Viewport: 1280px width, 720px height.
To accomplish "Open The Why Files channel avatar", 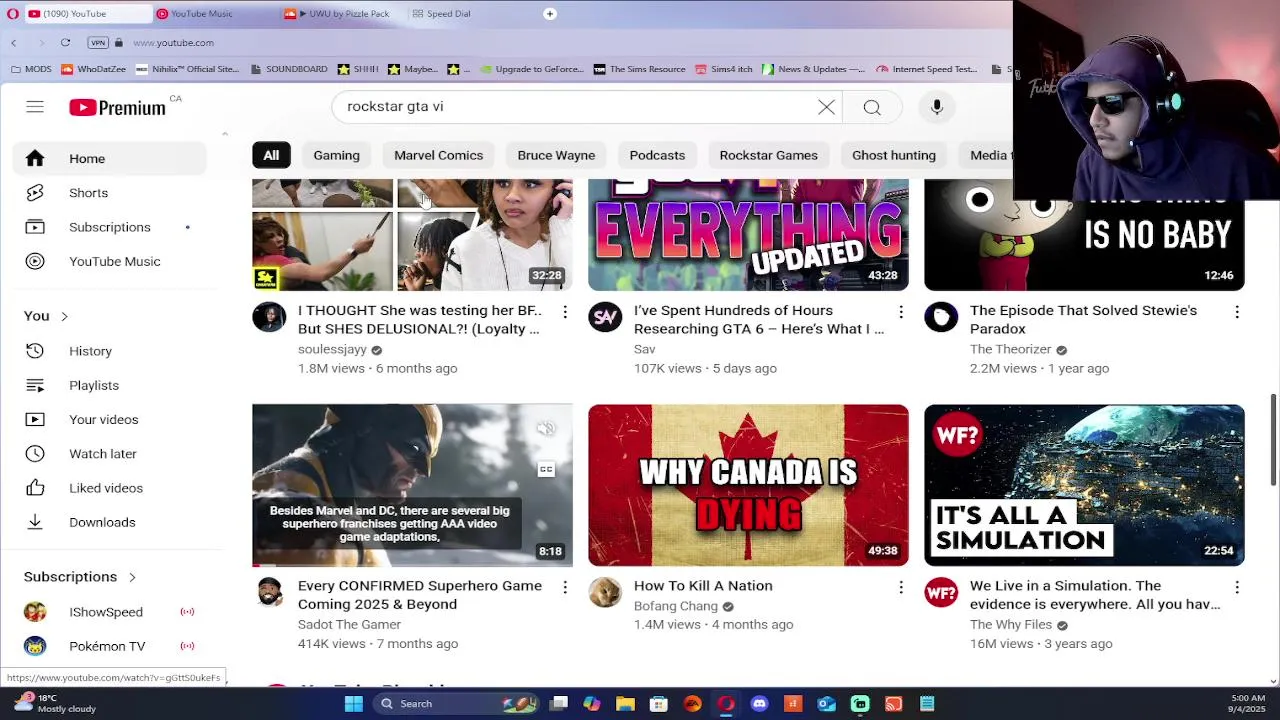I will (x=941, y=592).
